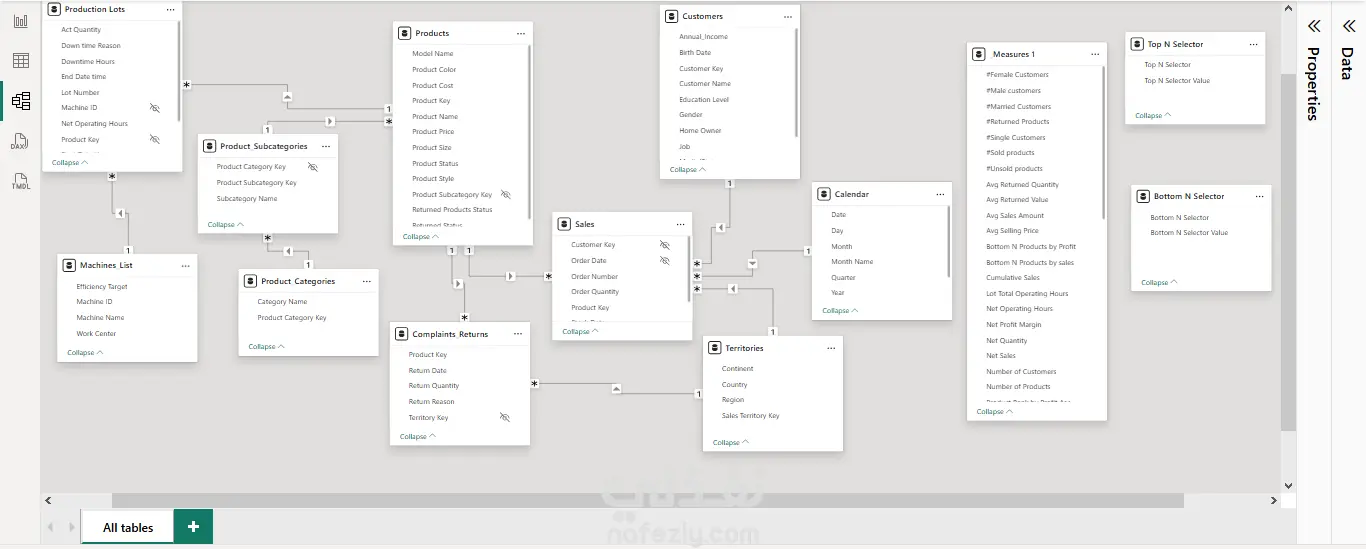Switch to Table view icon
The height and width of the screenshot is (549, 1366).
(x=20, y=61)
